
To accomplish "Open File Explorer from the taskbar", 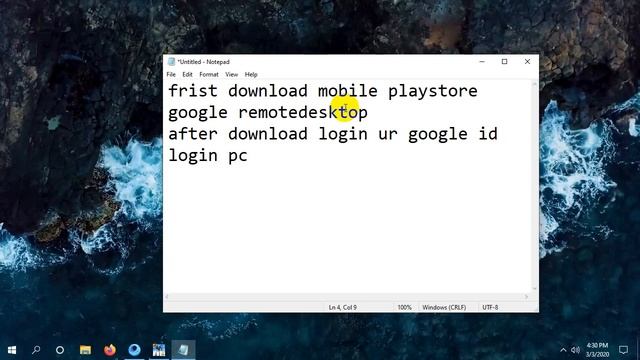I will [x=85, y=350].
